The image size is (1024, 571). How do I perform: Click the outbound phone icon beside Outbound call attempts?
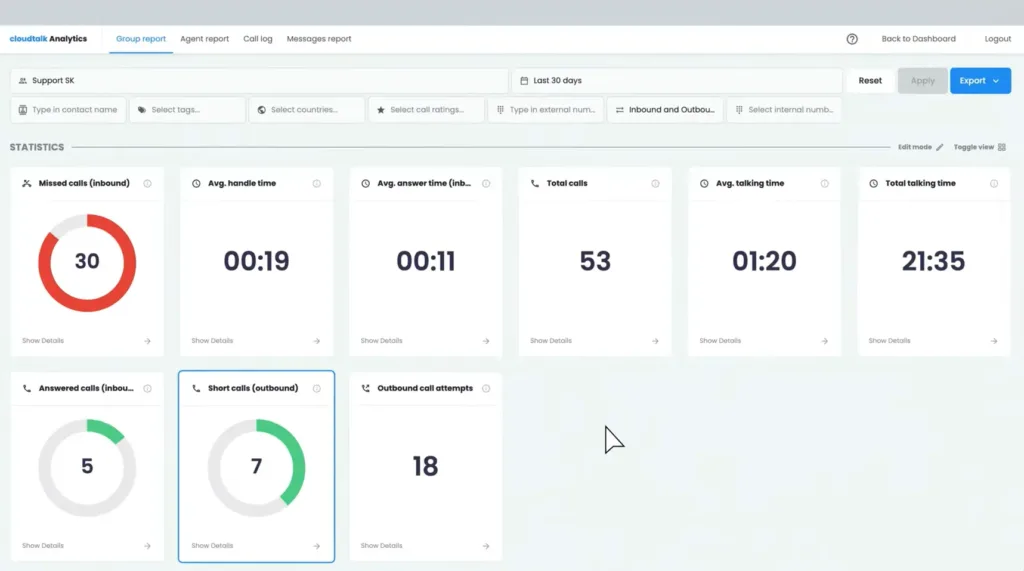(x=366, y=388)
